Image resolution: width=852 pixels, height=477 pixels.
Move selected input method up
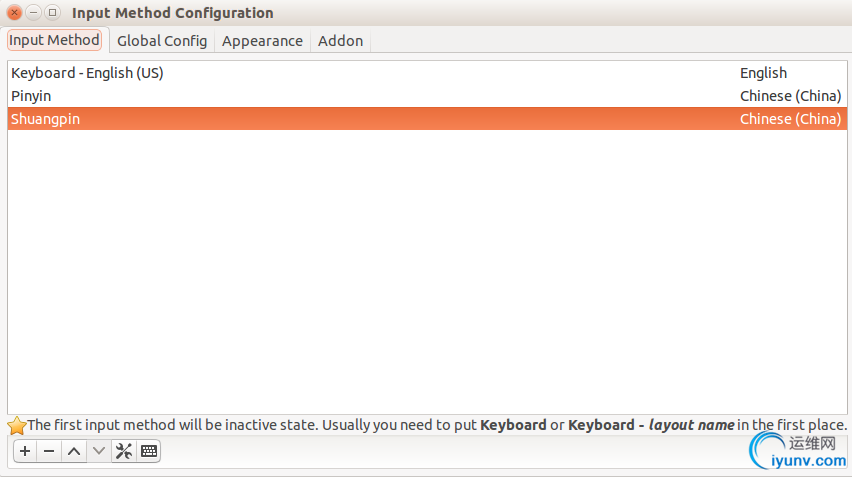(x=74, y=451)
